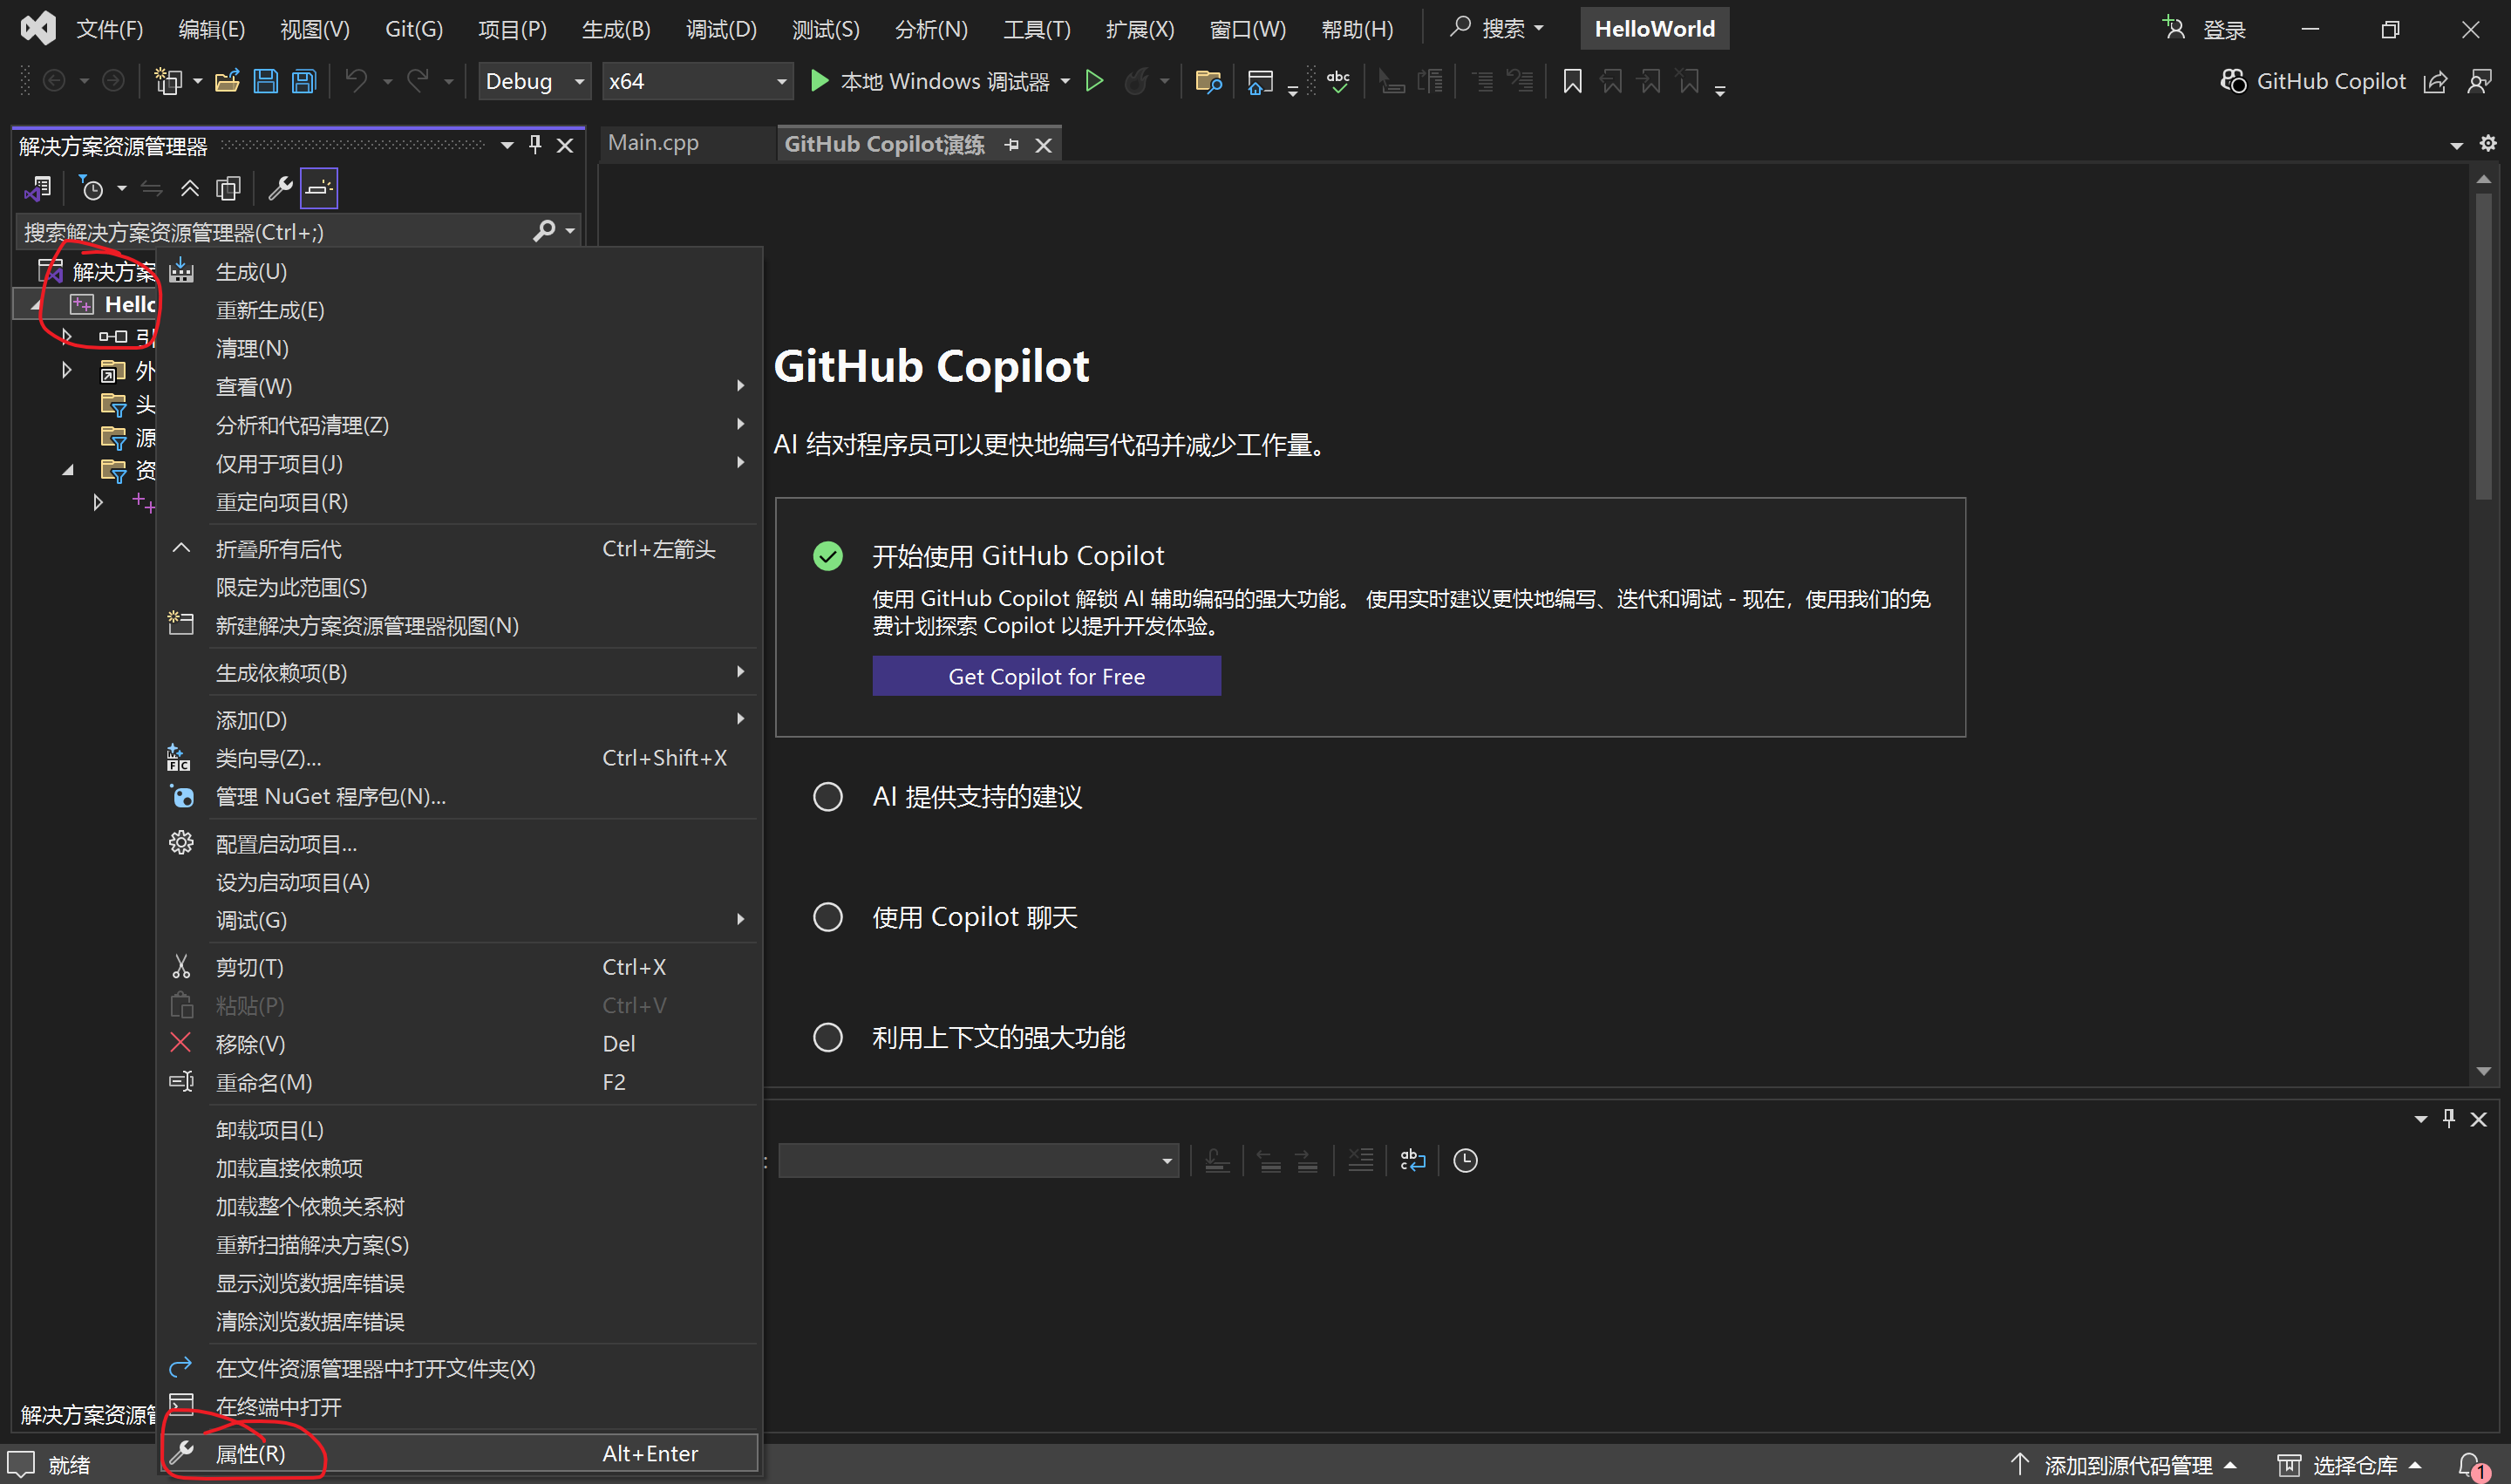2511x1484 pixels.
Task: Click GitHub Copilot button top right
Action: click(2313, 81)
